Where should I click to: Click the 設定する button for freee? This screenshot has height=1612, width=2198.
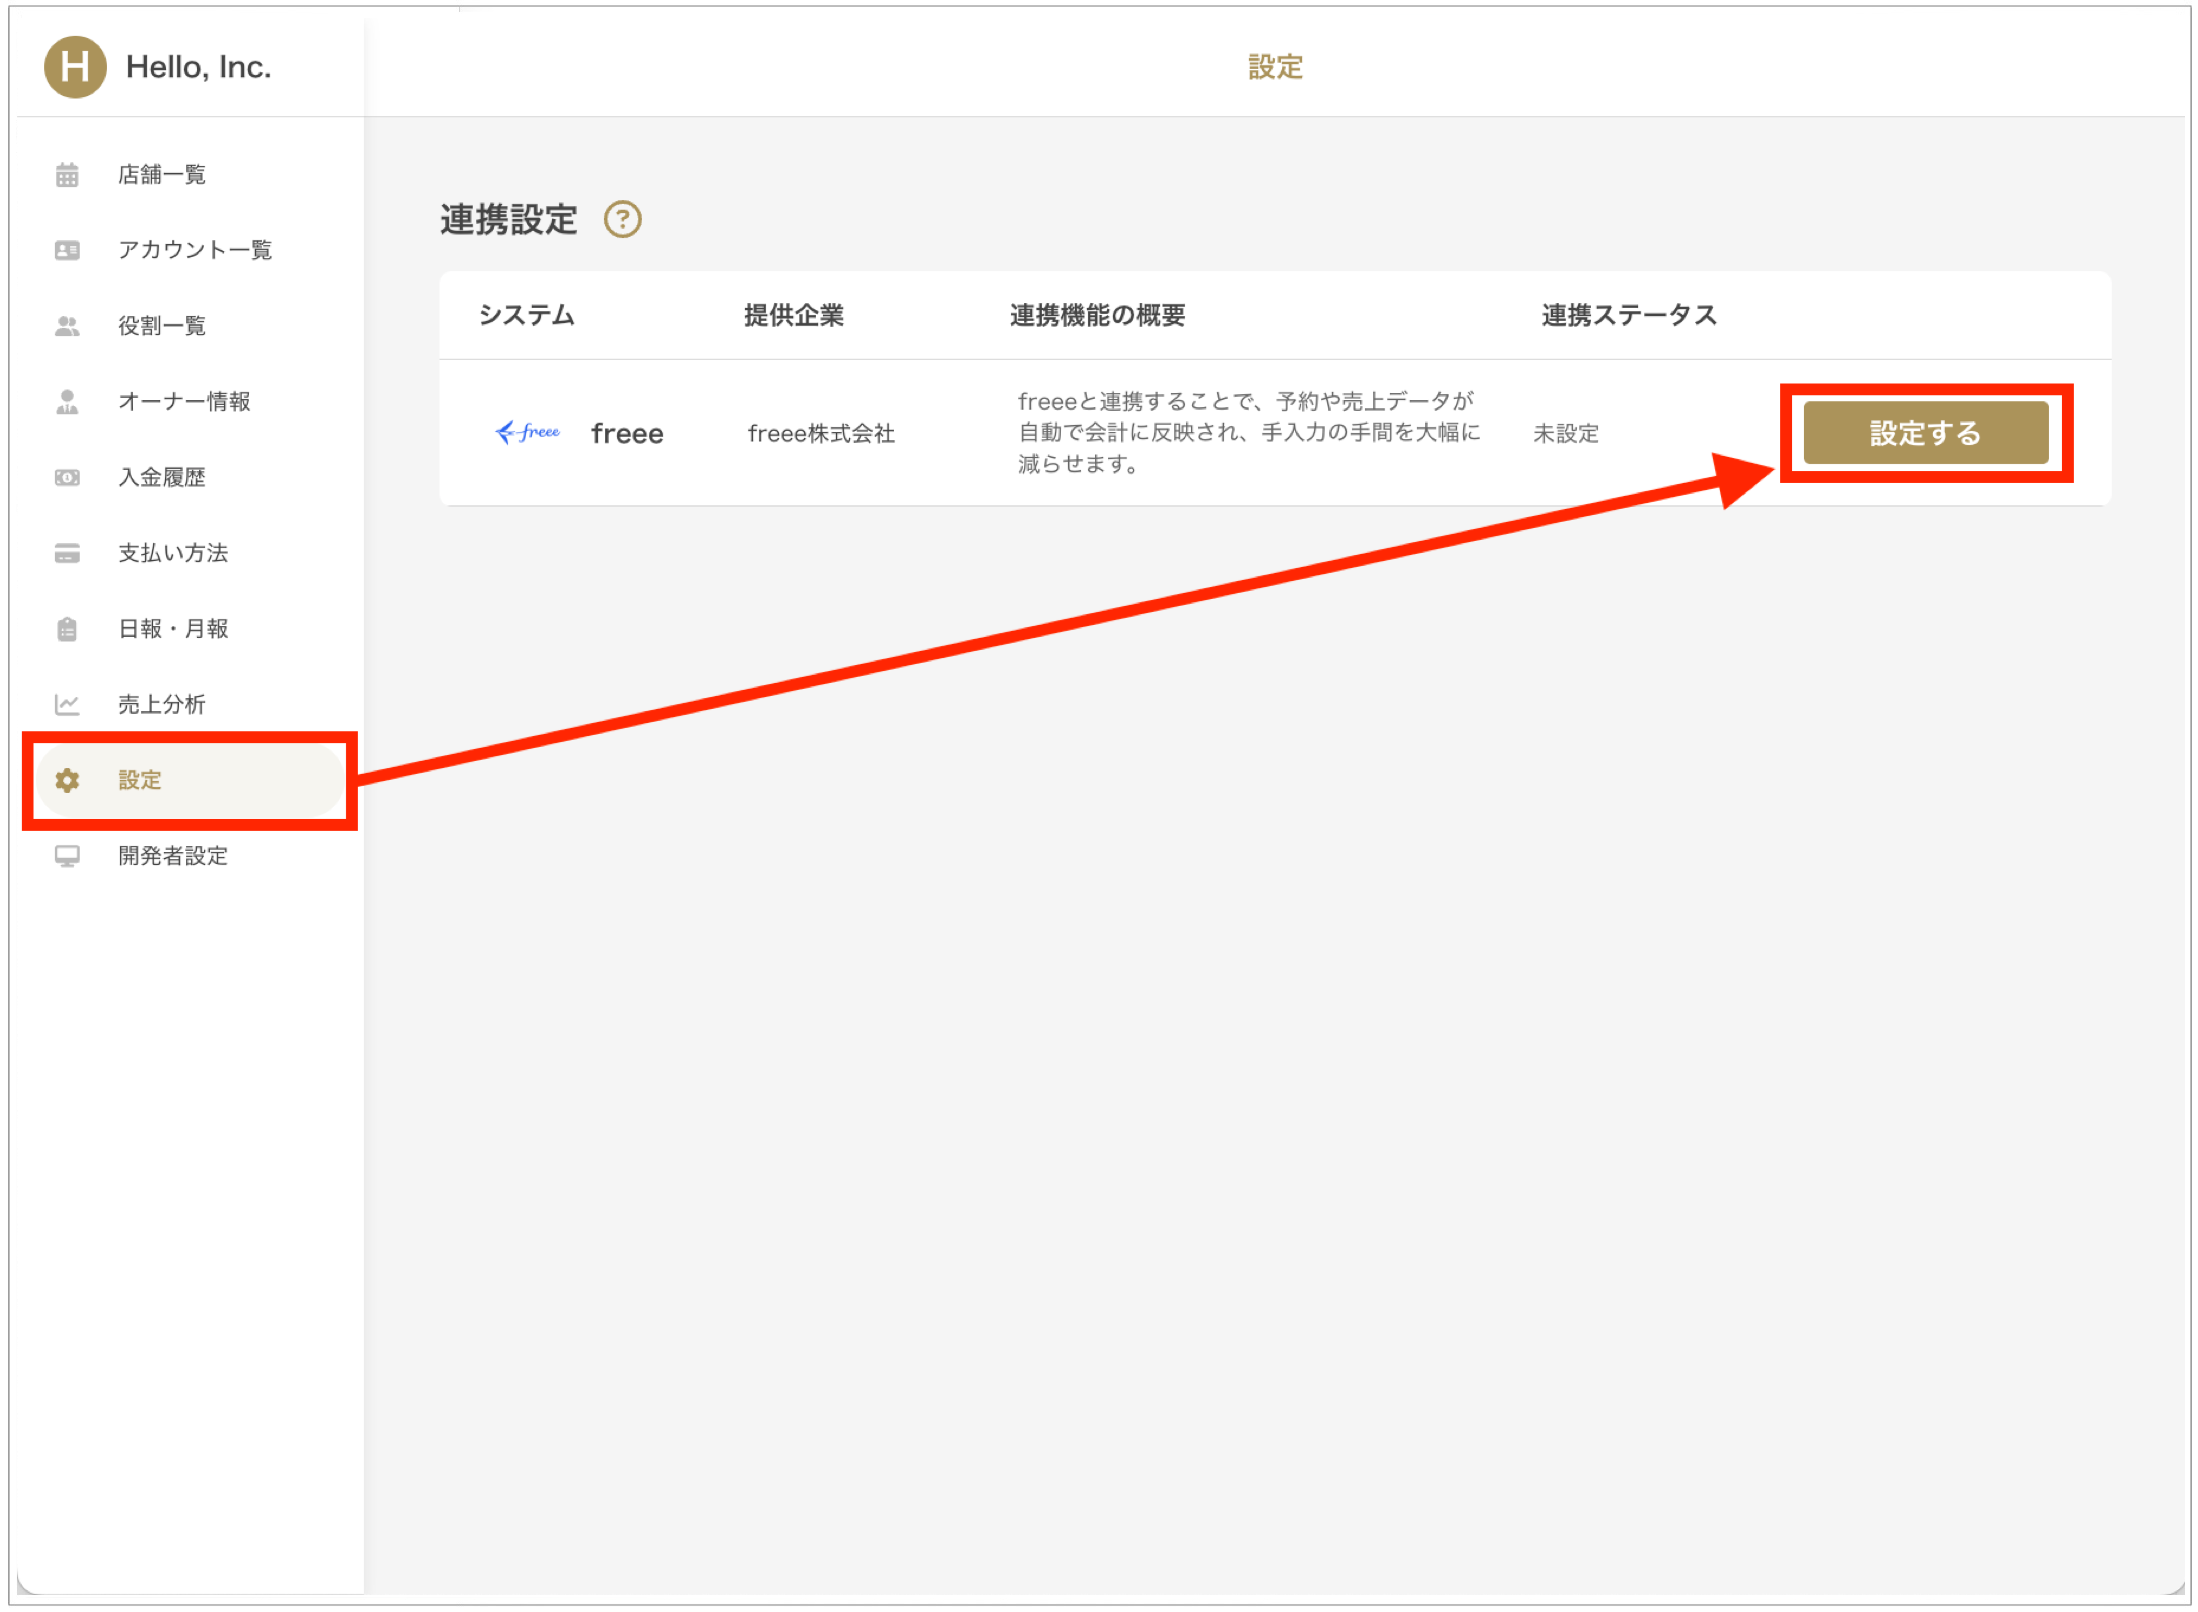[x=1925, y=433]
